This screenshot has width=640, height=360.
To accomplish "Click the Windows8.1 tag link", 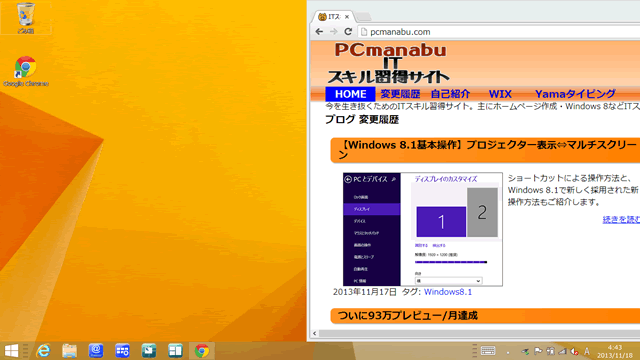I will pyautogui.click(x=448, y=292).
